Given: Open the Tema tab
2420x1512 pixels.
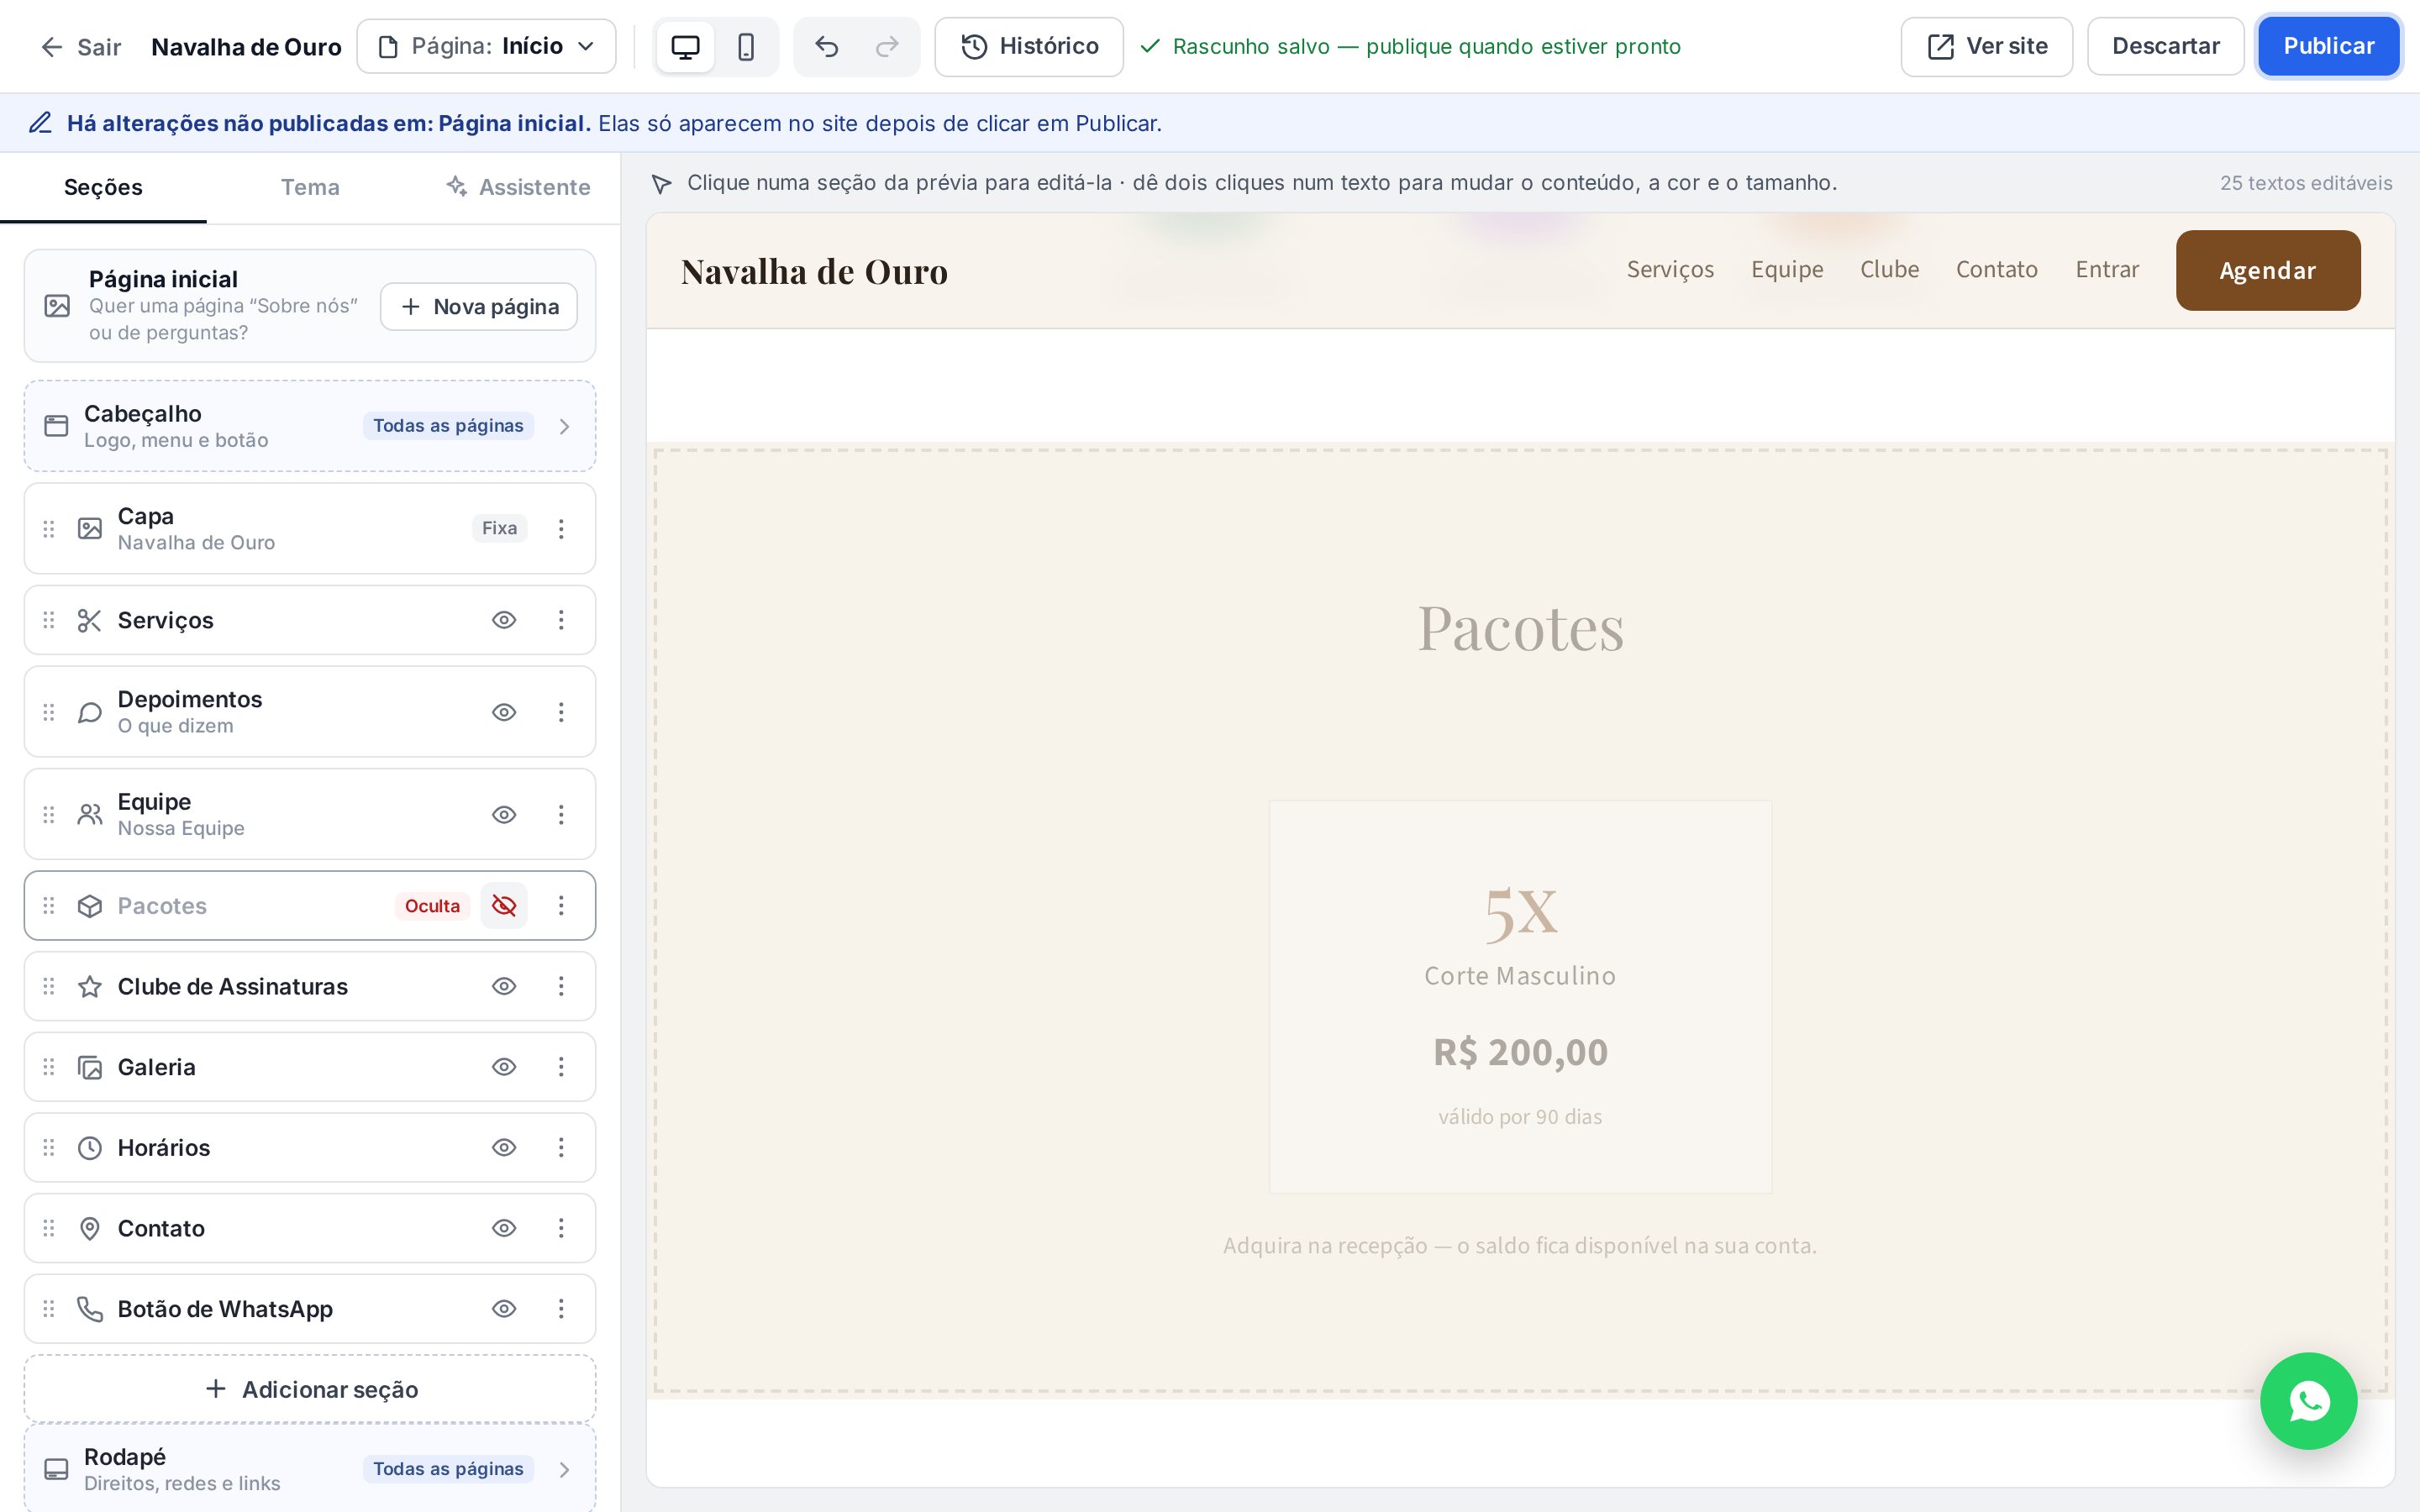Looking at the screenshot, I should point(310,187).
